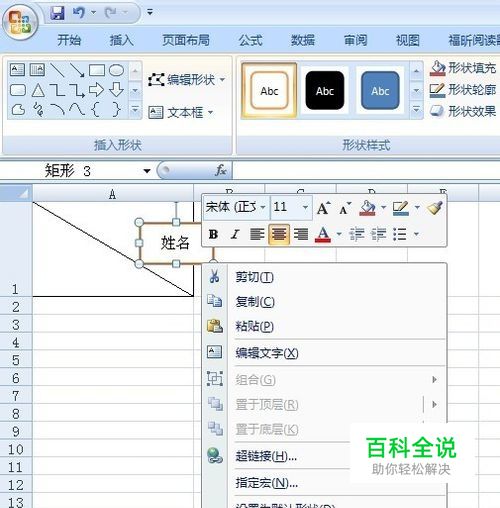Image resolution: width=500 pixels, height=508 pixels.
Task: Save the workbook with the floppy icon
Action: tap(57, 13)
